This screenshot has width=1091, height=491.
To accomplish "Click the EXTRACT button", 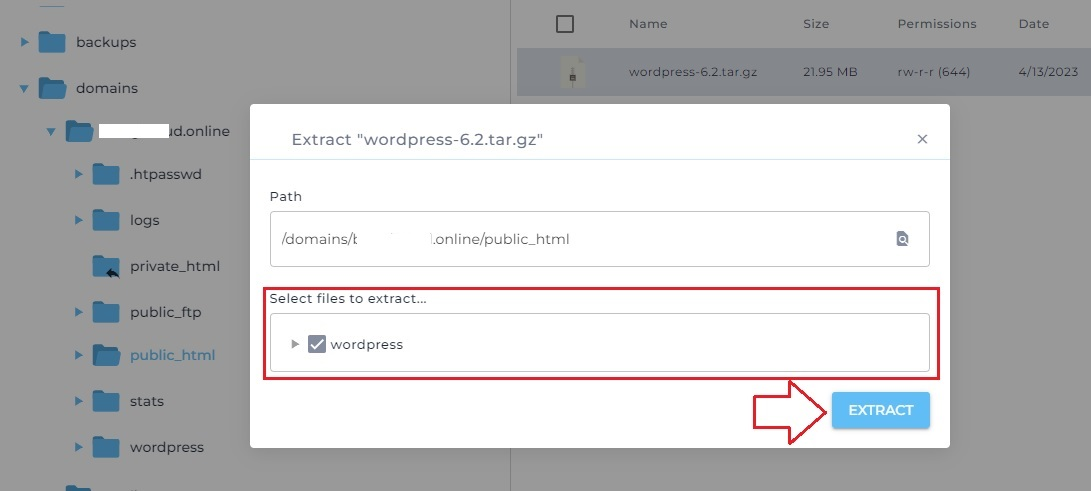I will pyautogui.click(x=880, y=410).
